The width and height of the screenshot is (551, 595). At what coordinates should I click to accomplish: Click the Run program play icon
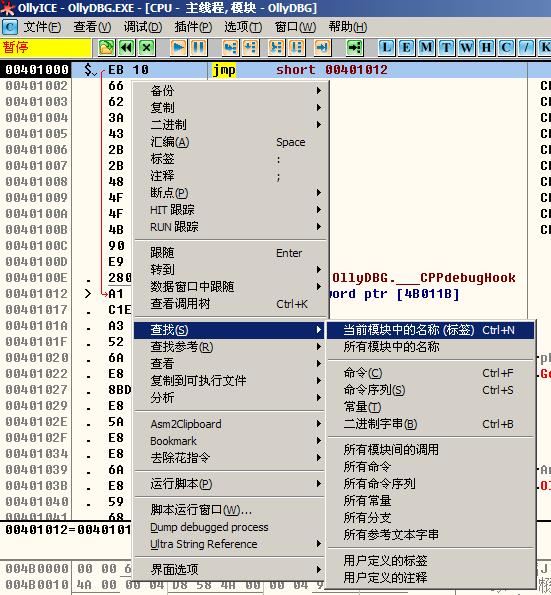coord(178,48)
